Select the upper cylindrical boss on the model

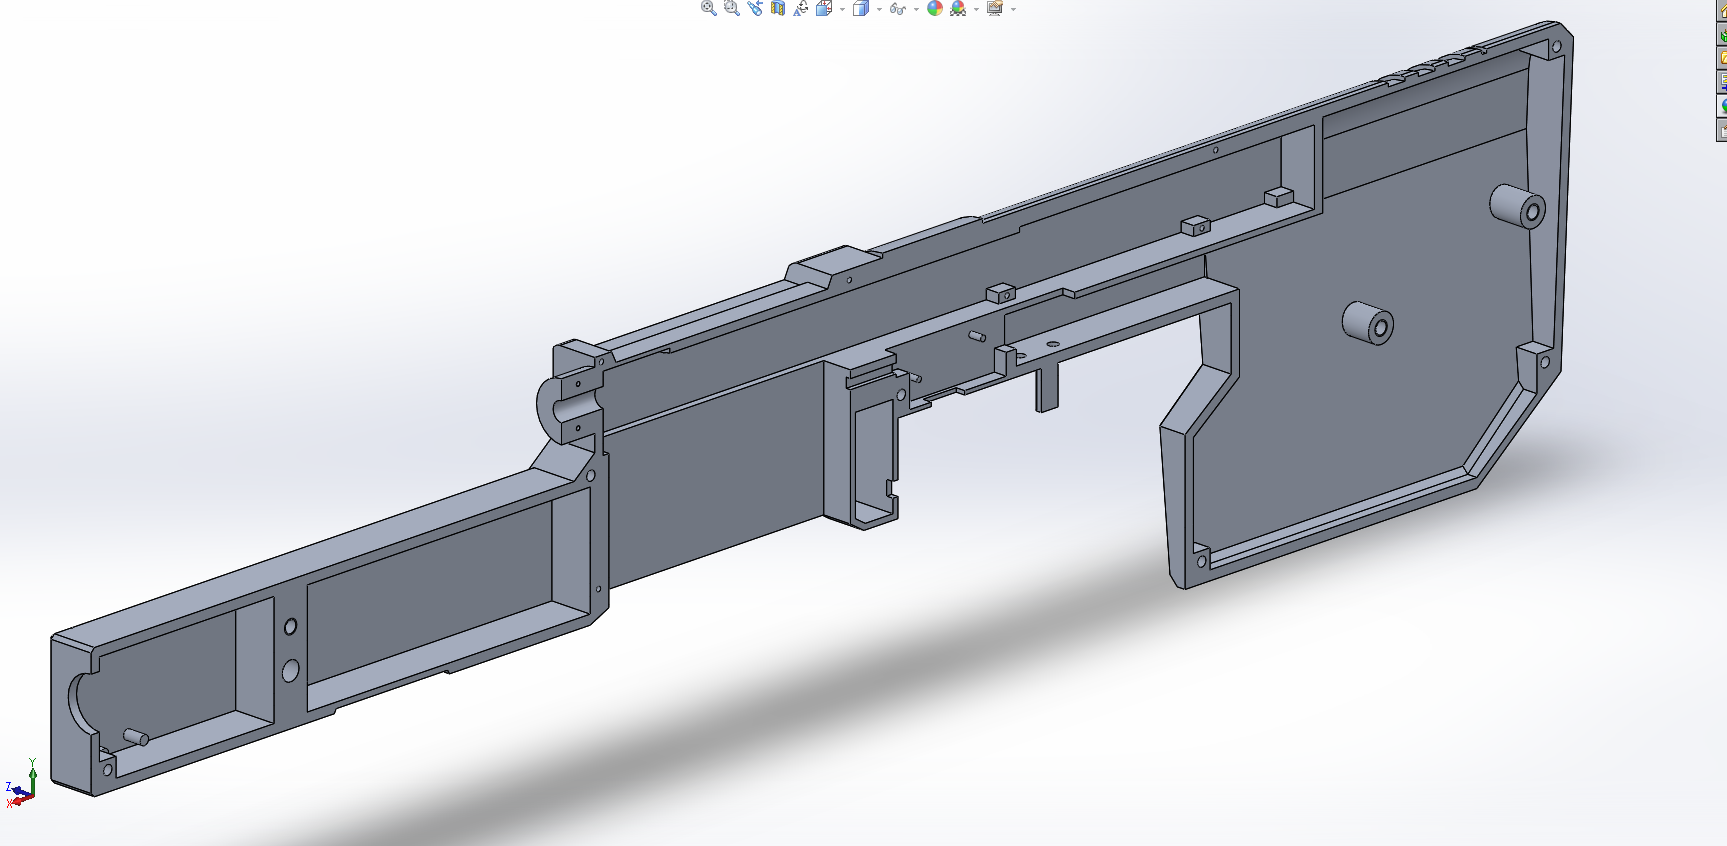[1517, 205]
